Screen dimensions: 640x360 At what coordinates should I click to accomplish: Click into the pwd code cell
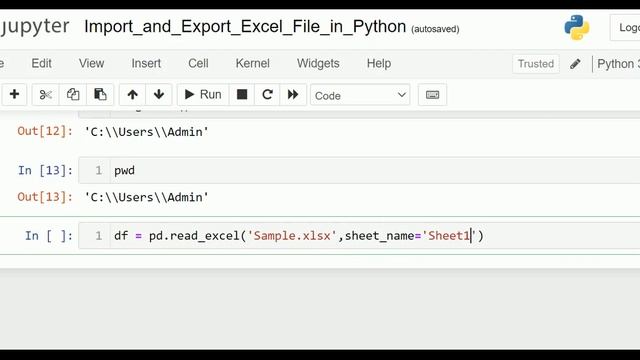pos(359,170)
